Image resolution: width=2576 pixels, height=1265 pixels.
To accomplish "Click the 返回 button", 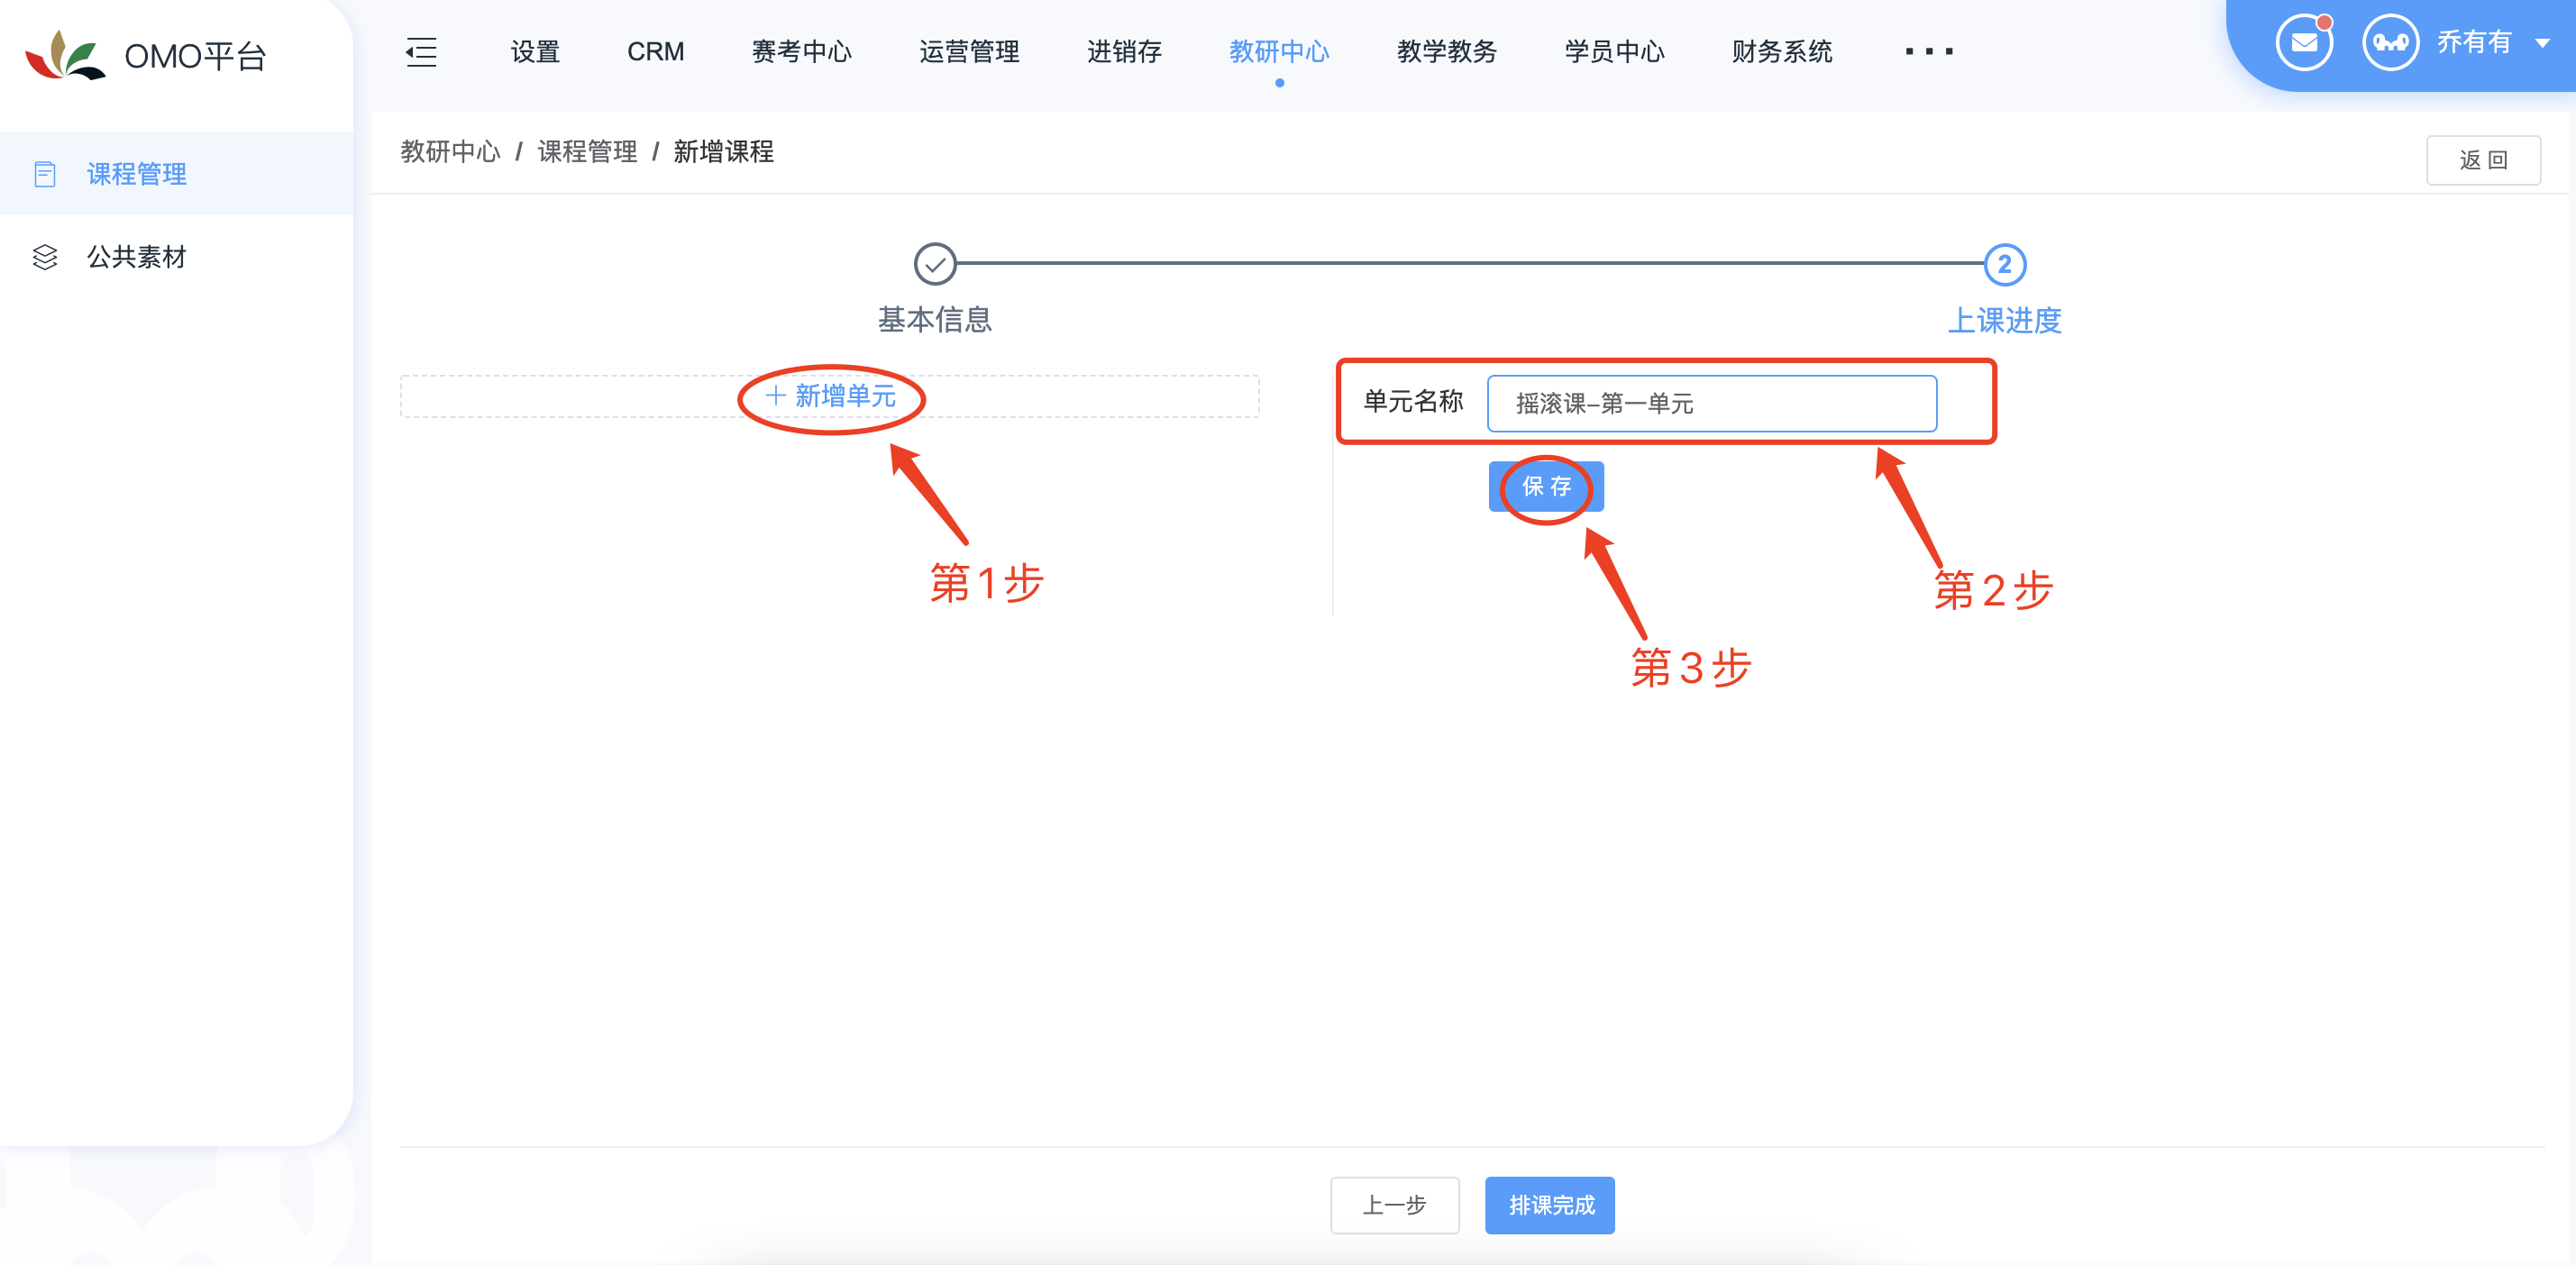I will pos(2483,160).
